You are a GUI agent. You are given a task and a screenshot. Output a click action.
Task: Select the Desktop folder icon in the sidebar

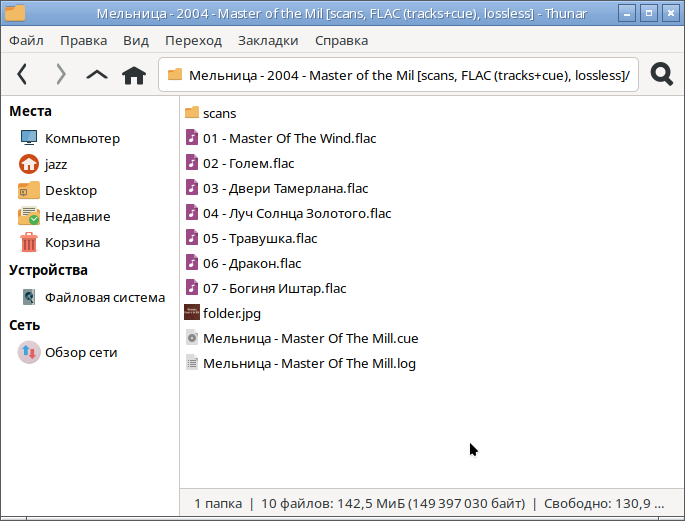(x=29, y=190)
